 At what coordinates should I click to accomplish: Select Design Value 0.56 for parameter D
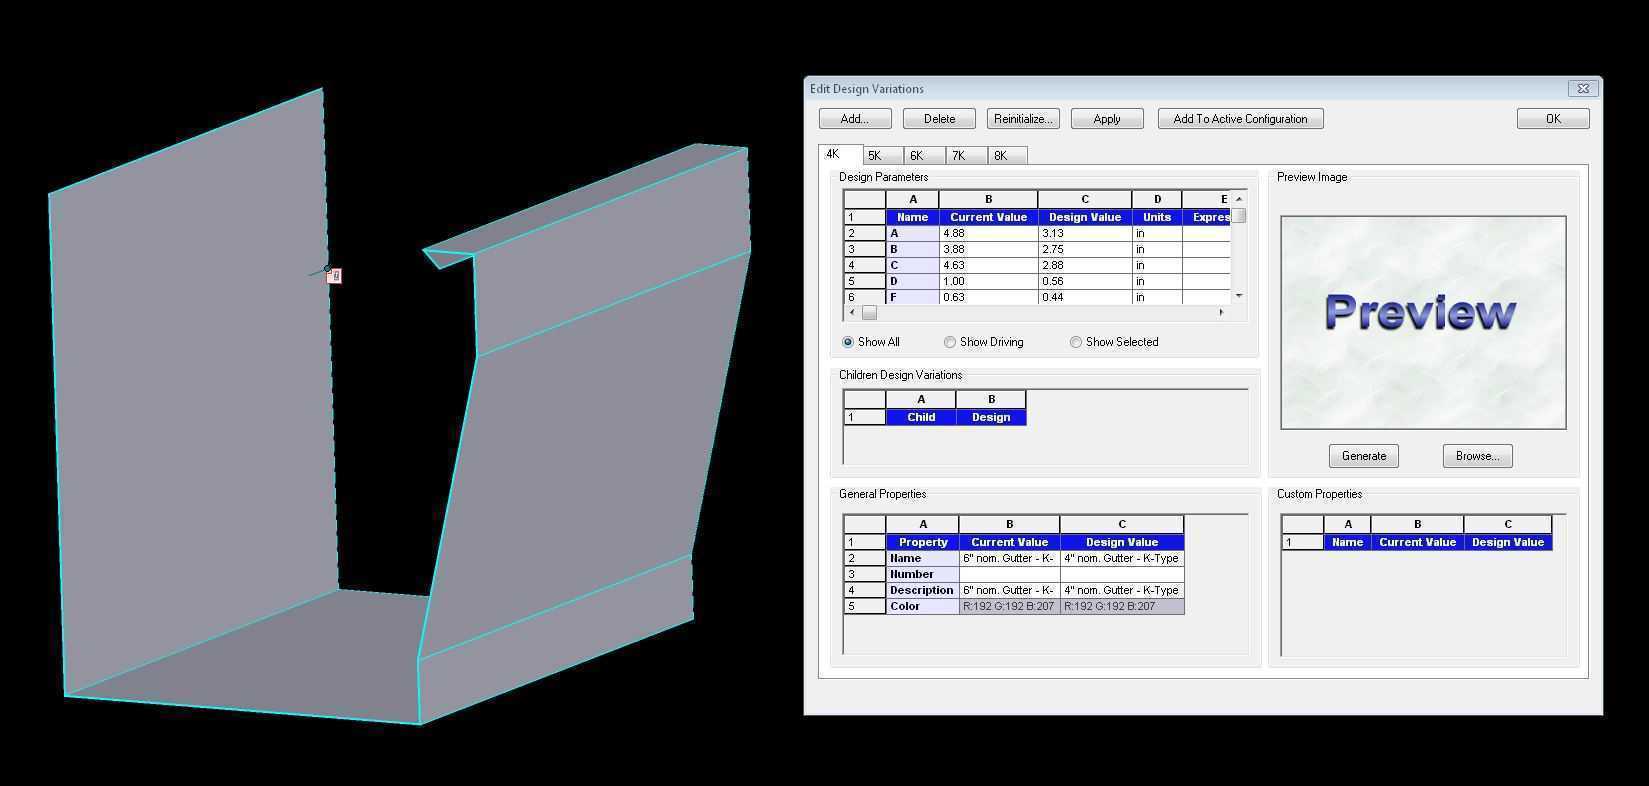pyautogui.click(x=1084, y=281)
